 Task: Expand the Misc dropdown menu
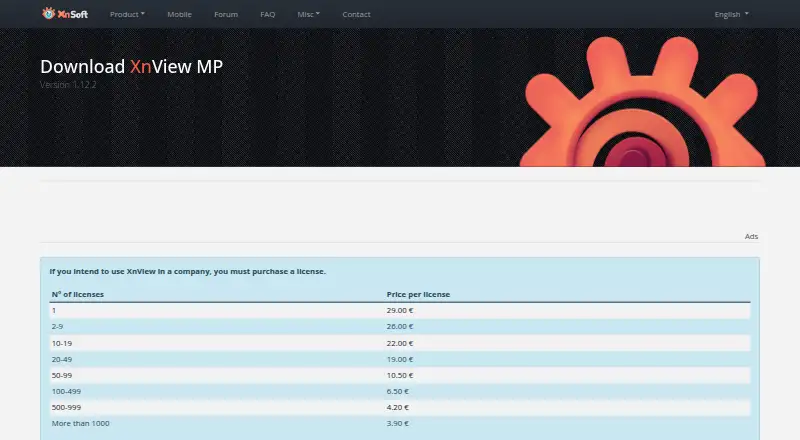click(x=309, y=14)
